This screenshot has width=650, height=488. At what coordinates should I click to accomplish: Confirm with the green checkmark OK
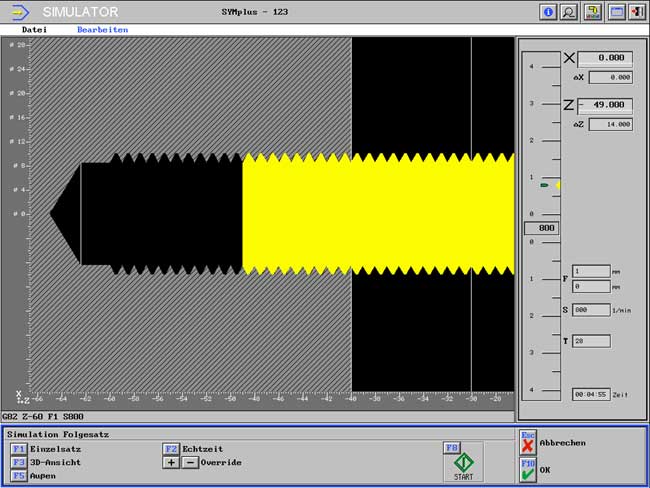[528, 469]
